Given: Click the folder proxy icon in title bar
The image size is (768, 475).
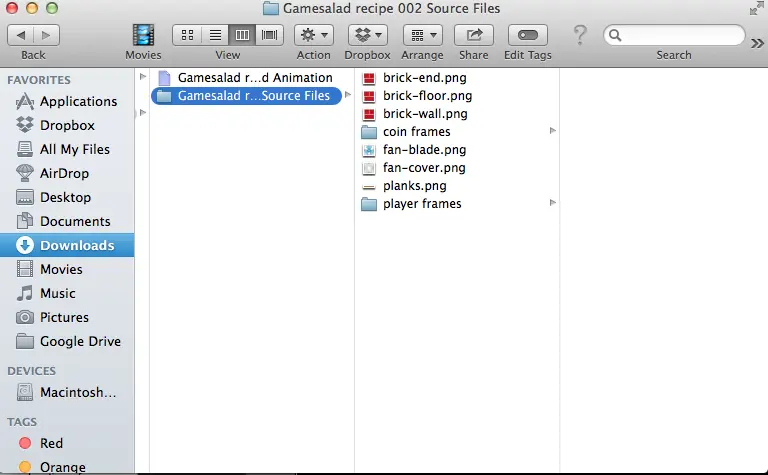Looking at the screenshot, I should [270, 8].
